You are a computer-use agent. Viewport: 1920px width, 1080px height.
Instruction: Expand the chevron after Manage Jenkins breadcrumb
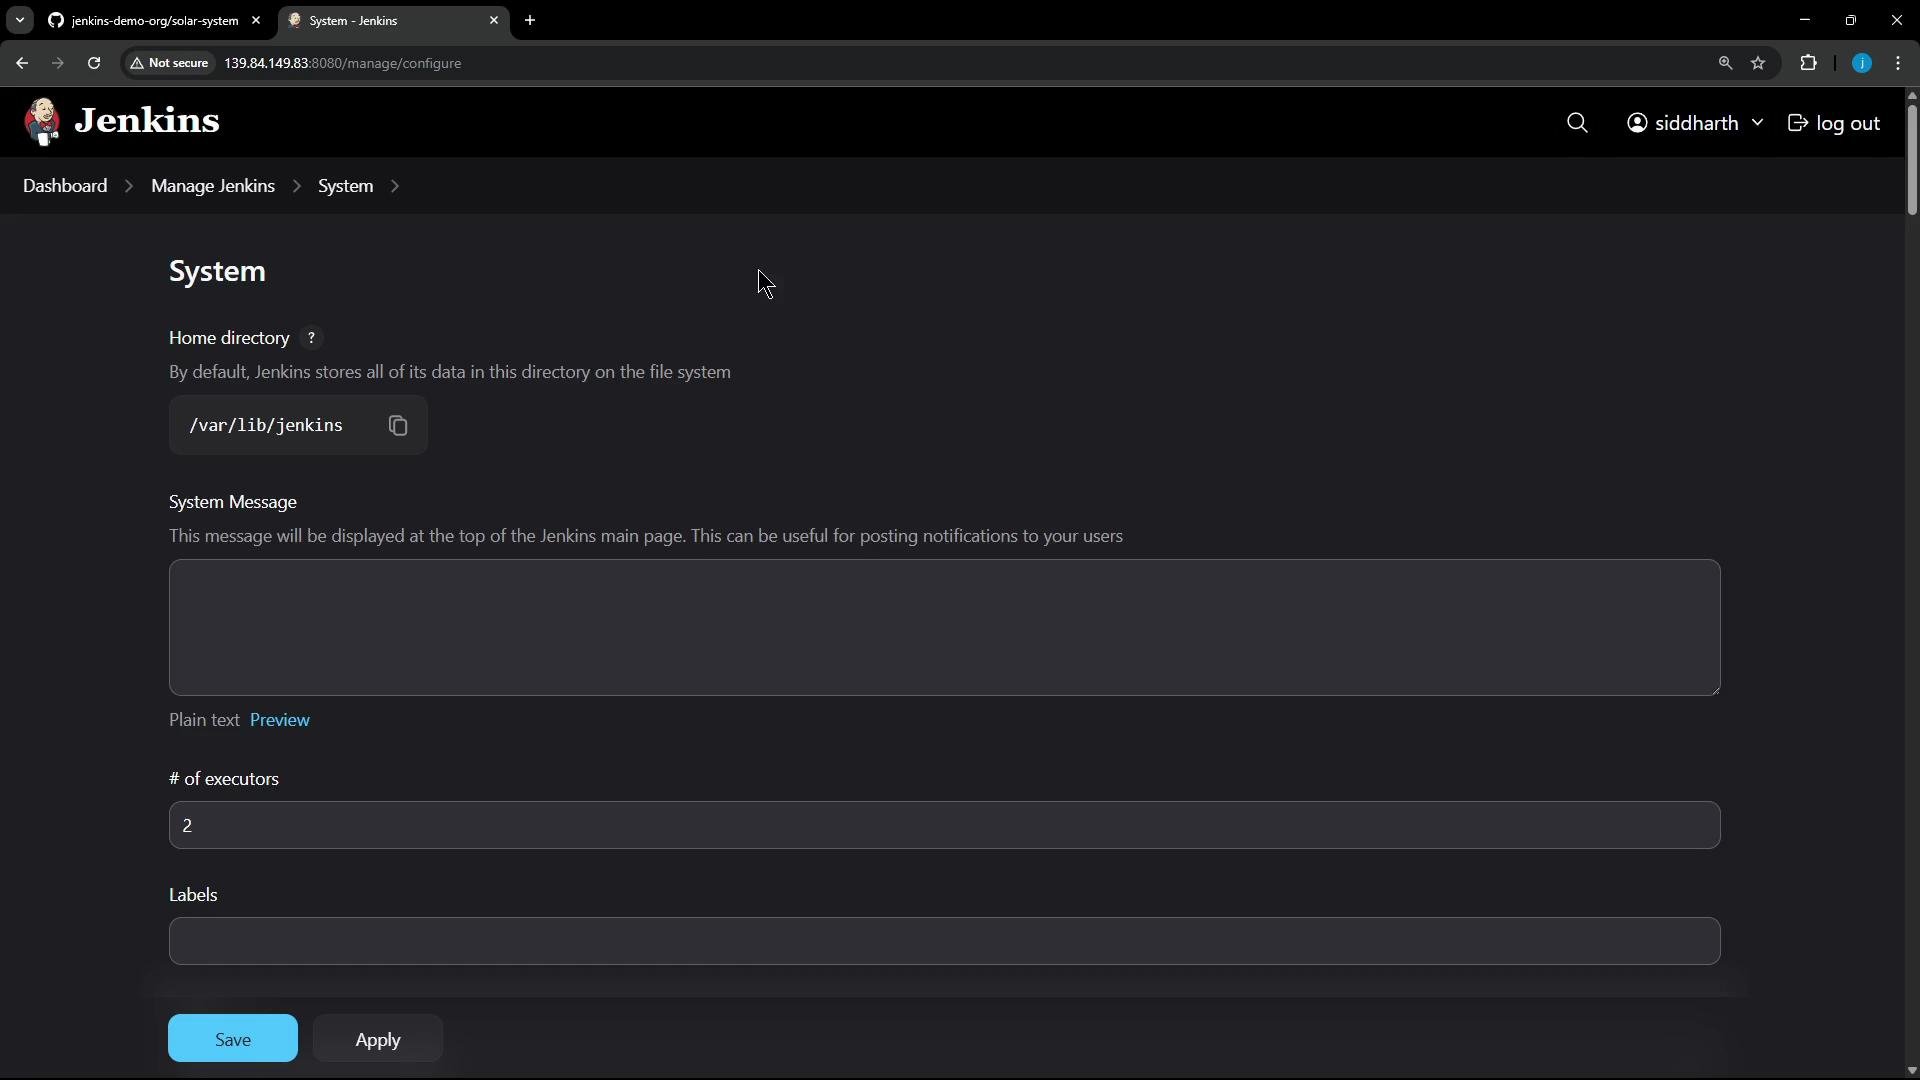point(297,186)
